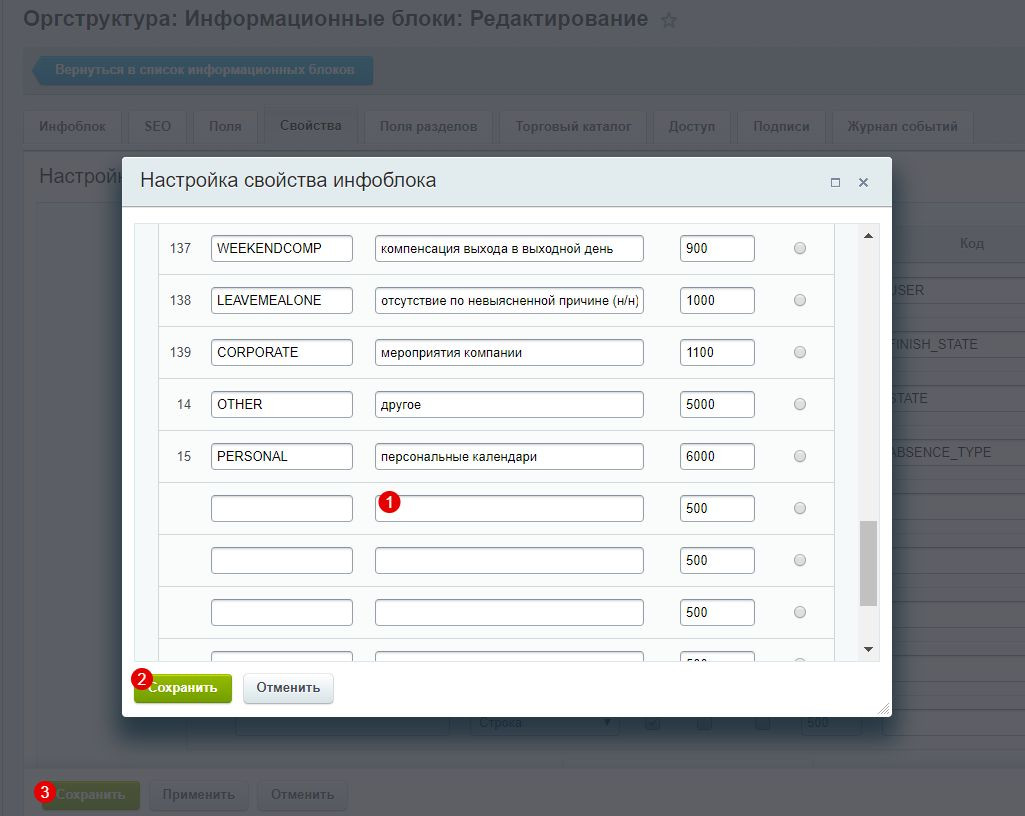
Task: Edit sort field with value 1000
Action: click(x=717, y=300)
